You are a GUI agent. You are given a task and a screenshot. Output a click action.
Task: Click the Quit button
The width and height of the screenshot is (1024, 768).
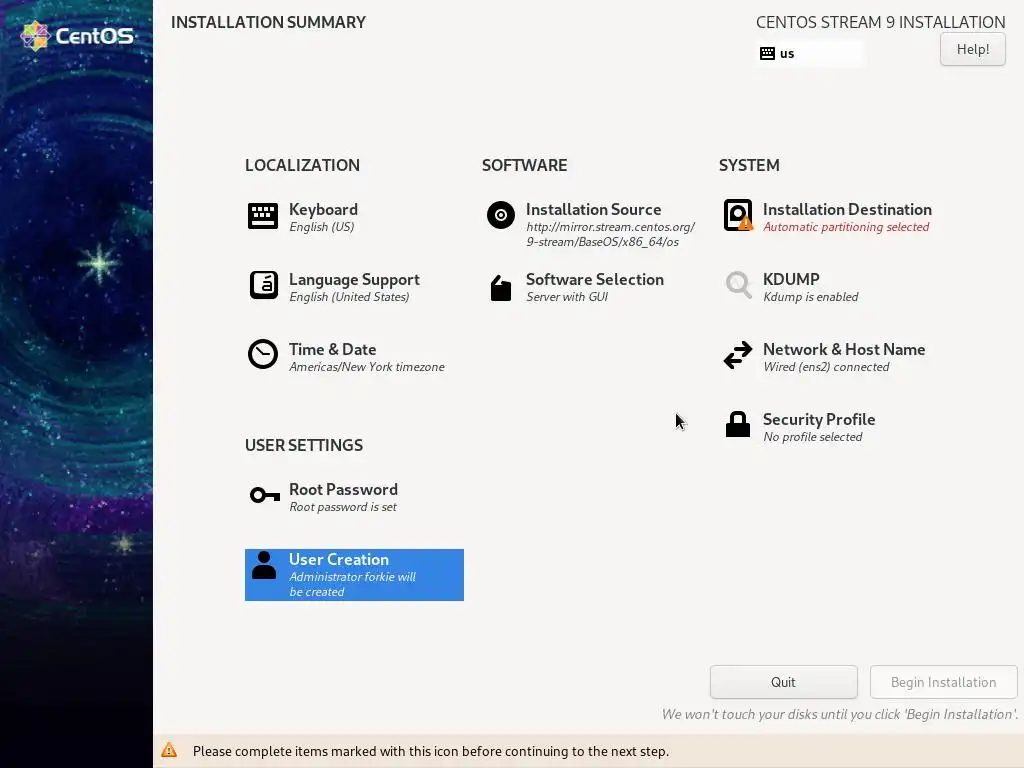pos(784,682)
